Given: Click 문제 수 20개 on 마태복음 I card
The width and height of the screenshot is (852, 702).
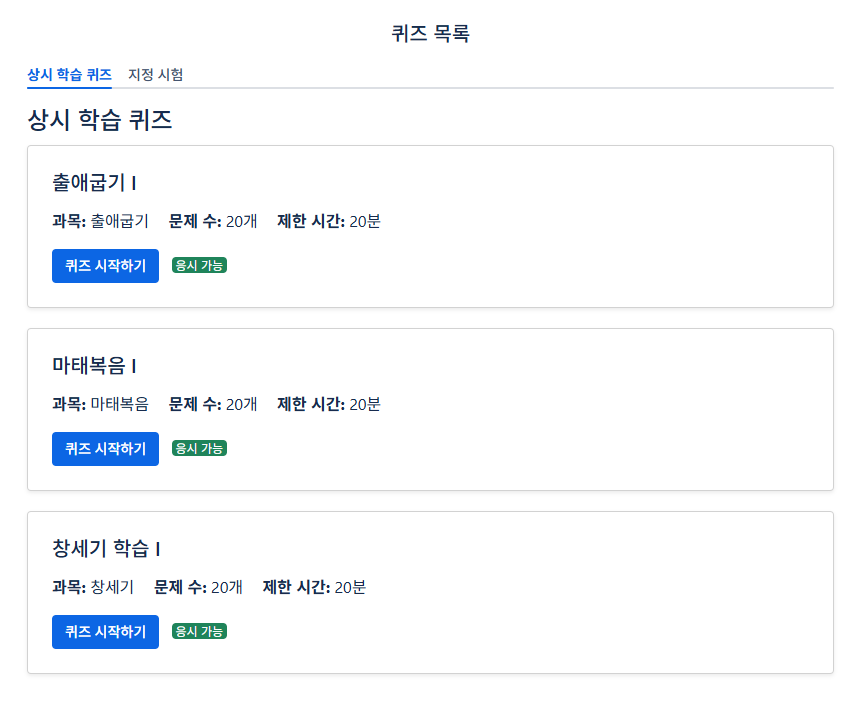Looking at the screenshot, I should [213, 404].
